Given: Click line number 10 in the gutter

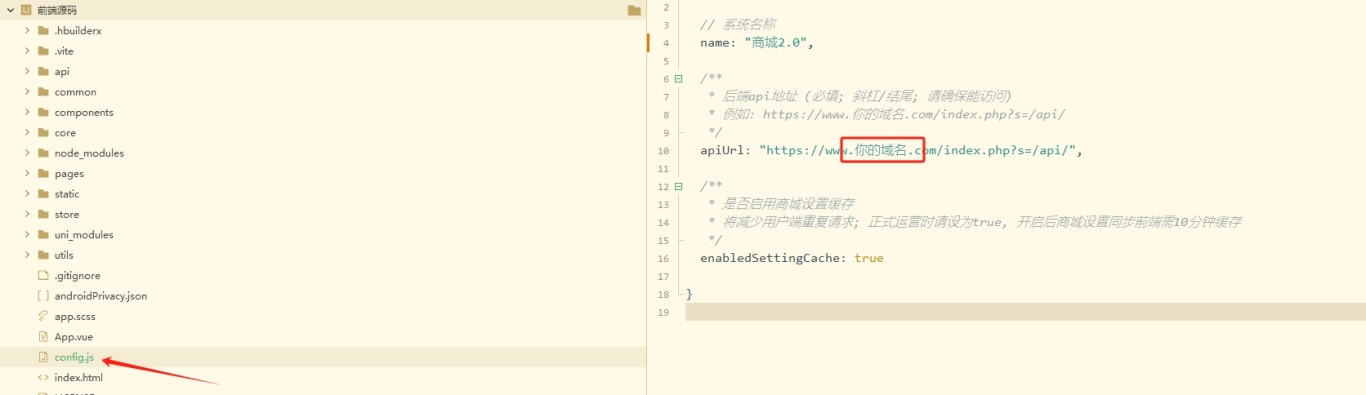Looking at the screenshot, I should (663, 151).
